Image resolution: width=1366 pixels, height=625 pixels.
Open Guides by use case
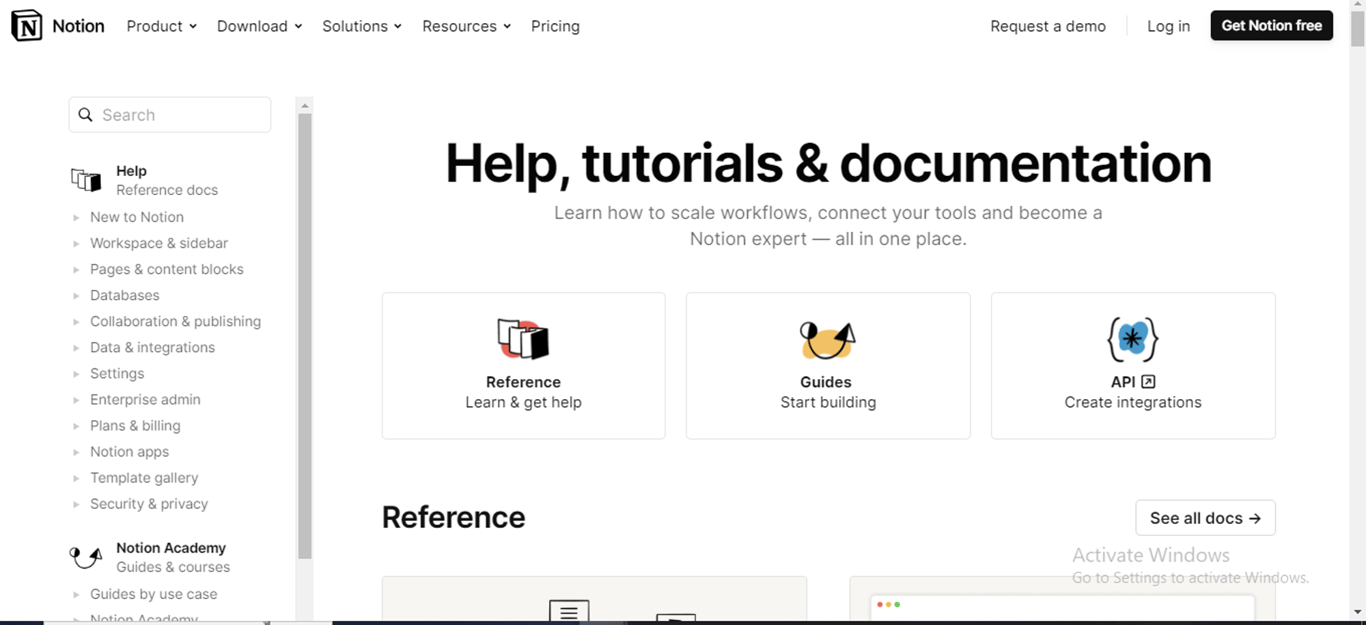click(153, 594)
